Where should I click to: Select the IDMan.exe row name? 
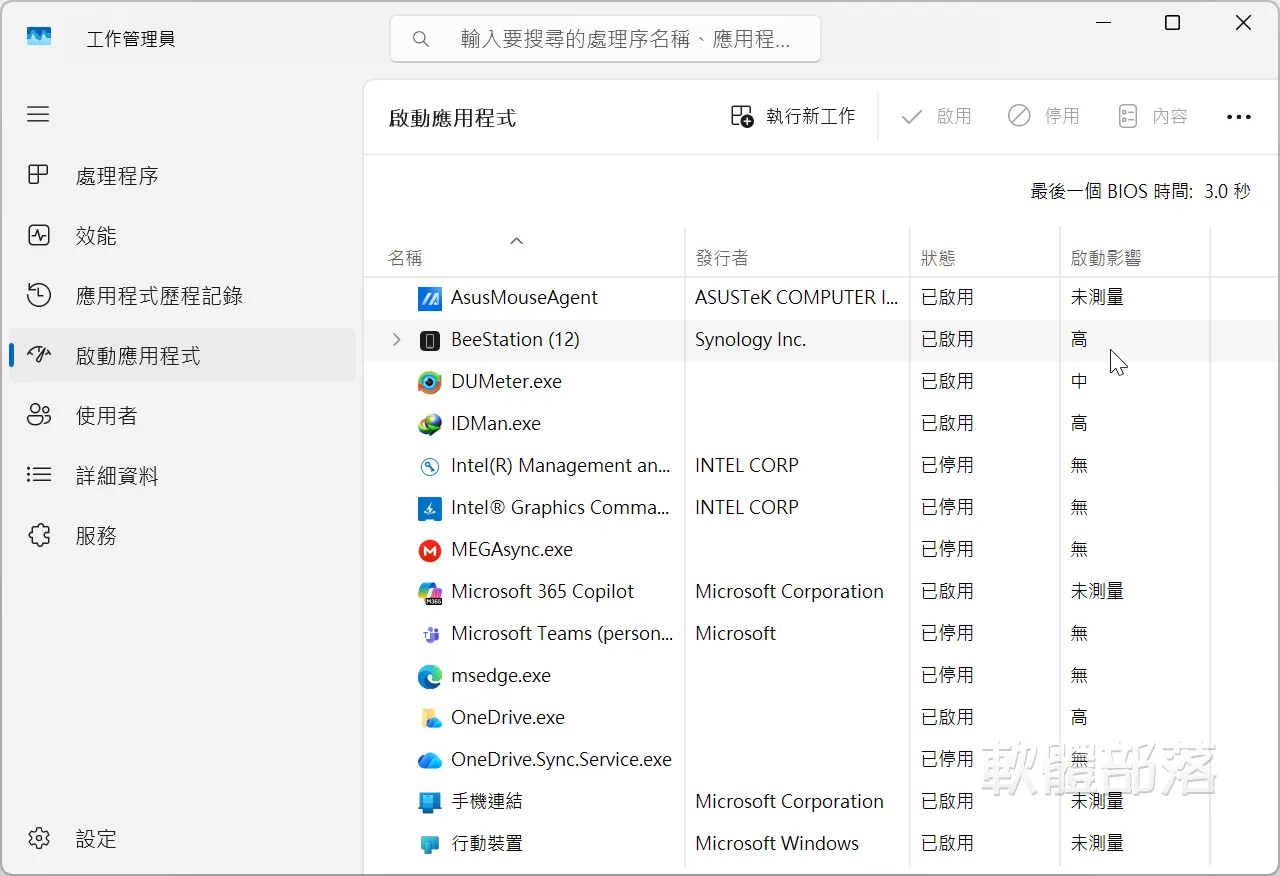tap(496, 424)
